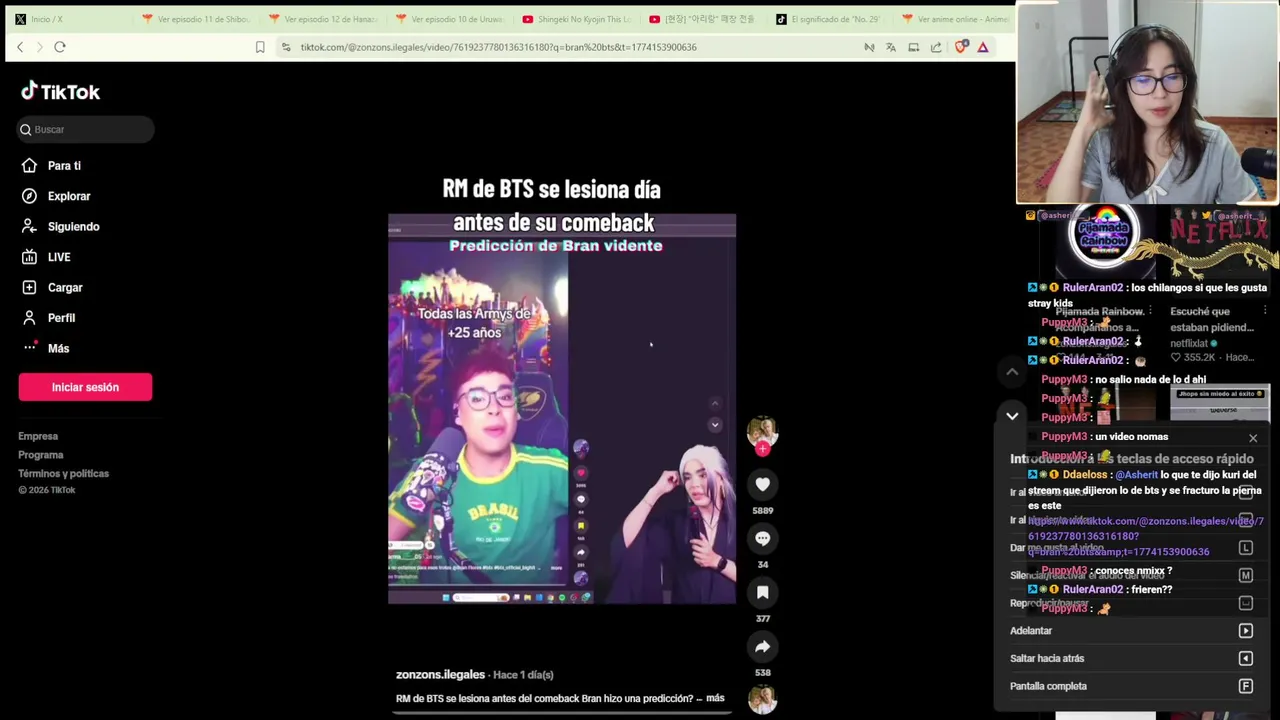Switch to 'Shingeki No Kyojin' YouTube tab

(576, 19)
